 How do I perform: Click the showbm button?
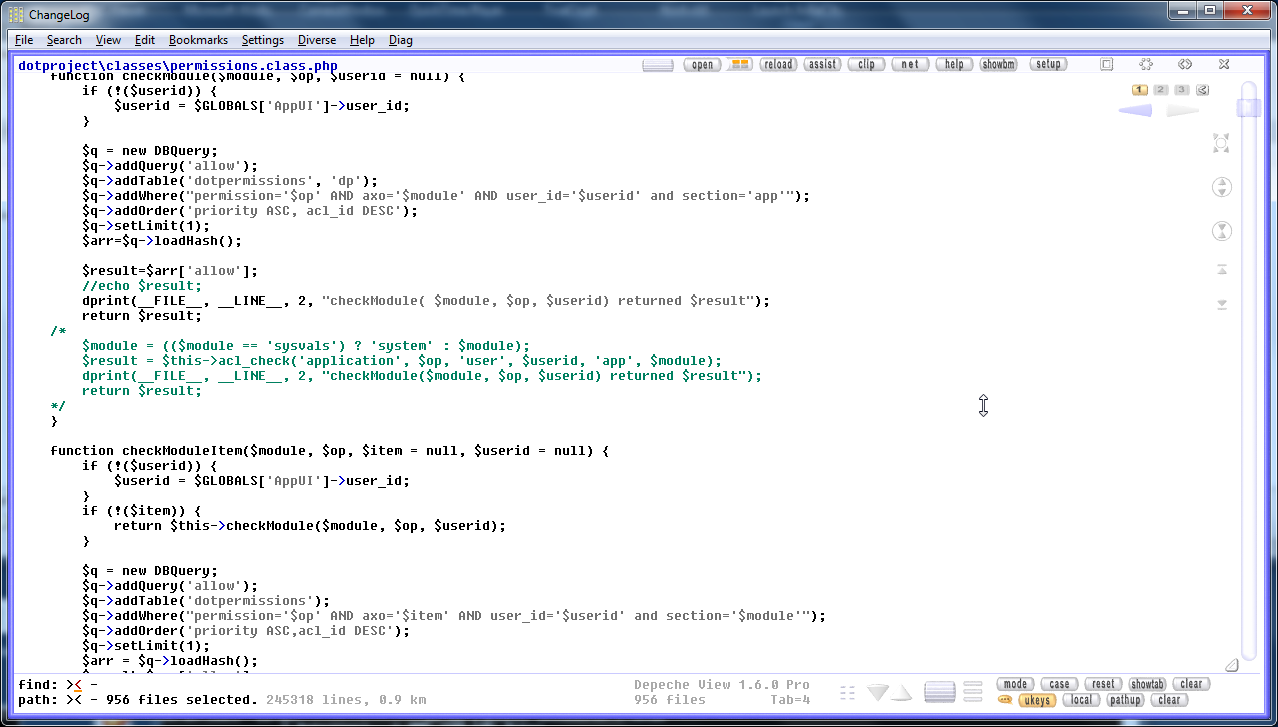(x=997, y=64)
